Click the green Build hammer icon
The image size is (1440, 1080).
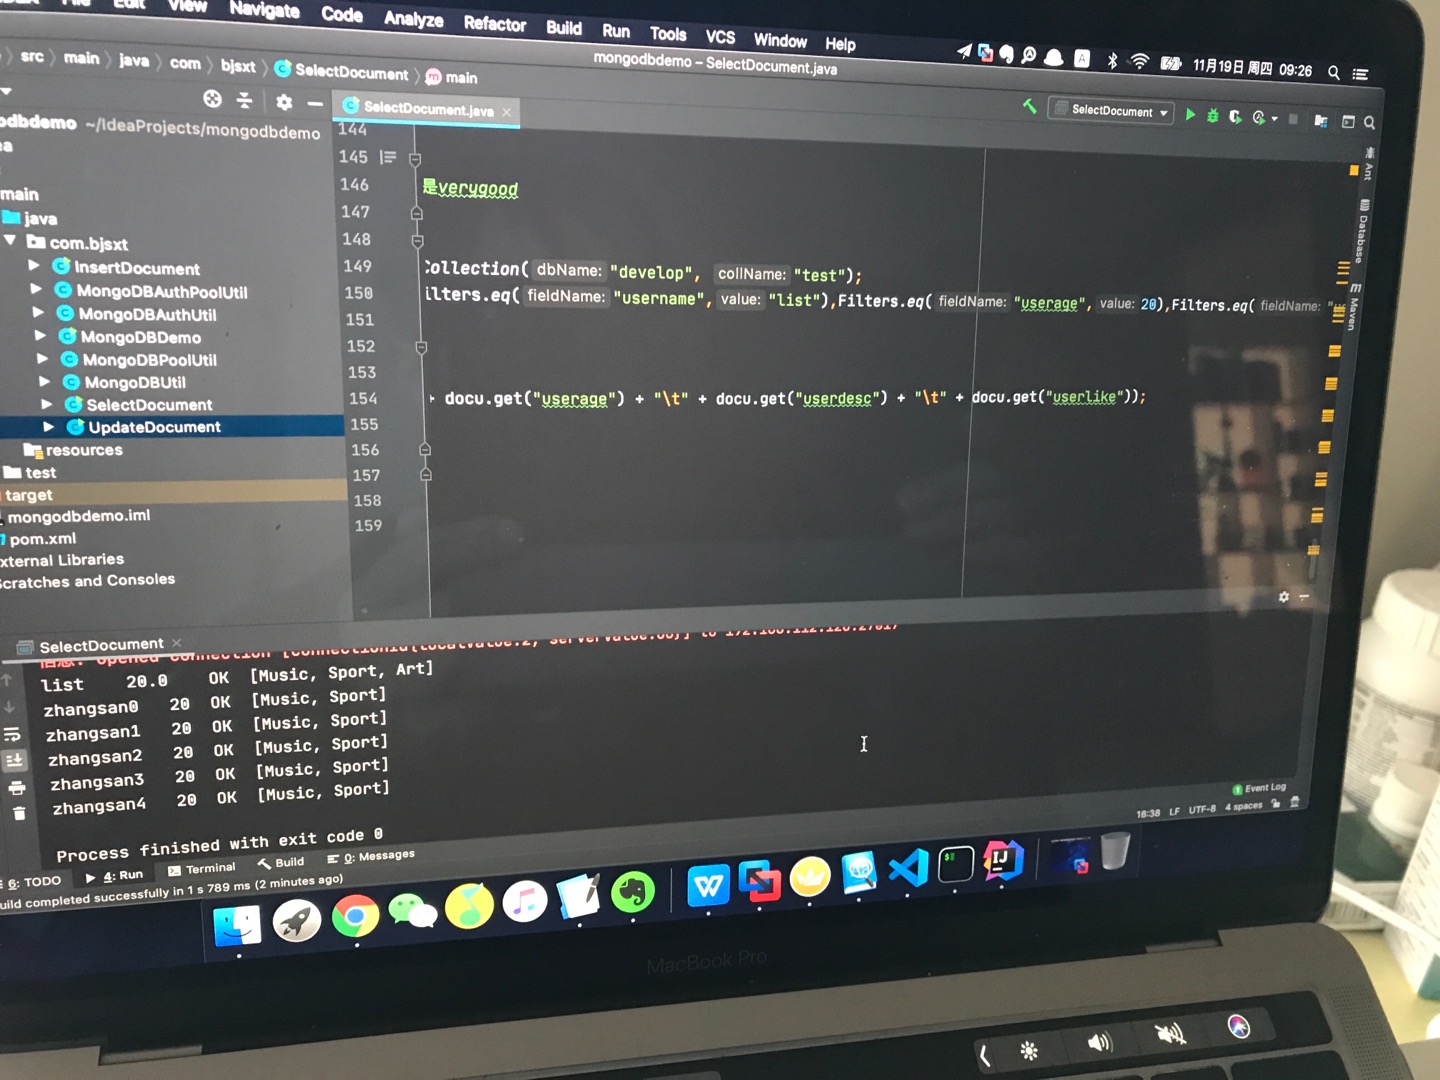[1029, 106]
